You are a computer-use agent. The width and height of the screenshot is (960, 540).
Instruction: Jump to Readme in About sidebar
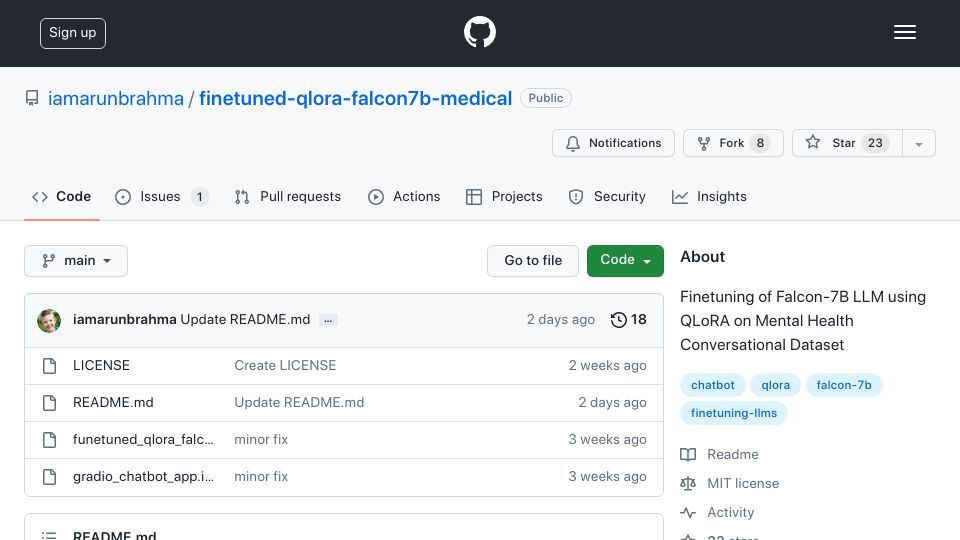[x=733, y=454]
